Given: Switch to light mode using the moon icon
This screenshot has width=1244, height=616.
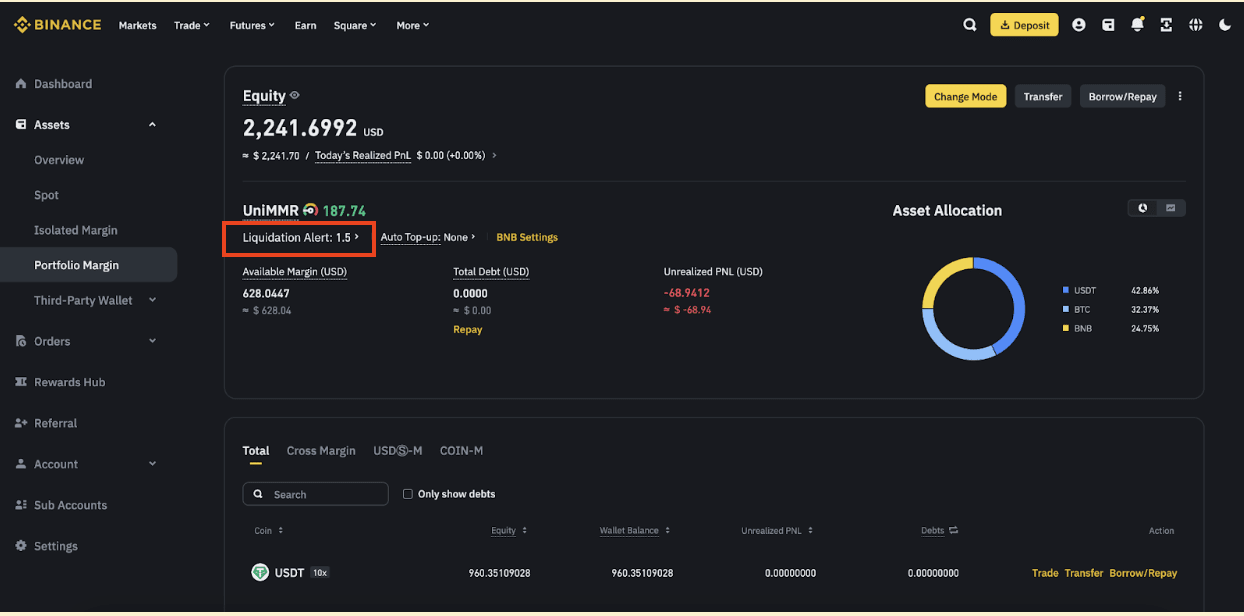Looking at the screenshot, I should pos(1224,24).
